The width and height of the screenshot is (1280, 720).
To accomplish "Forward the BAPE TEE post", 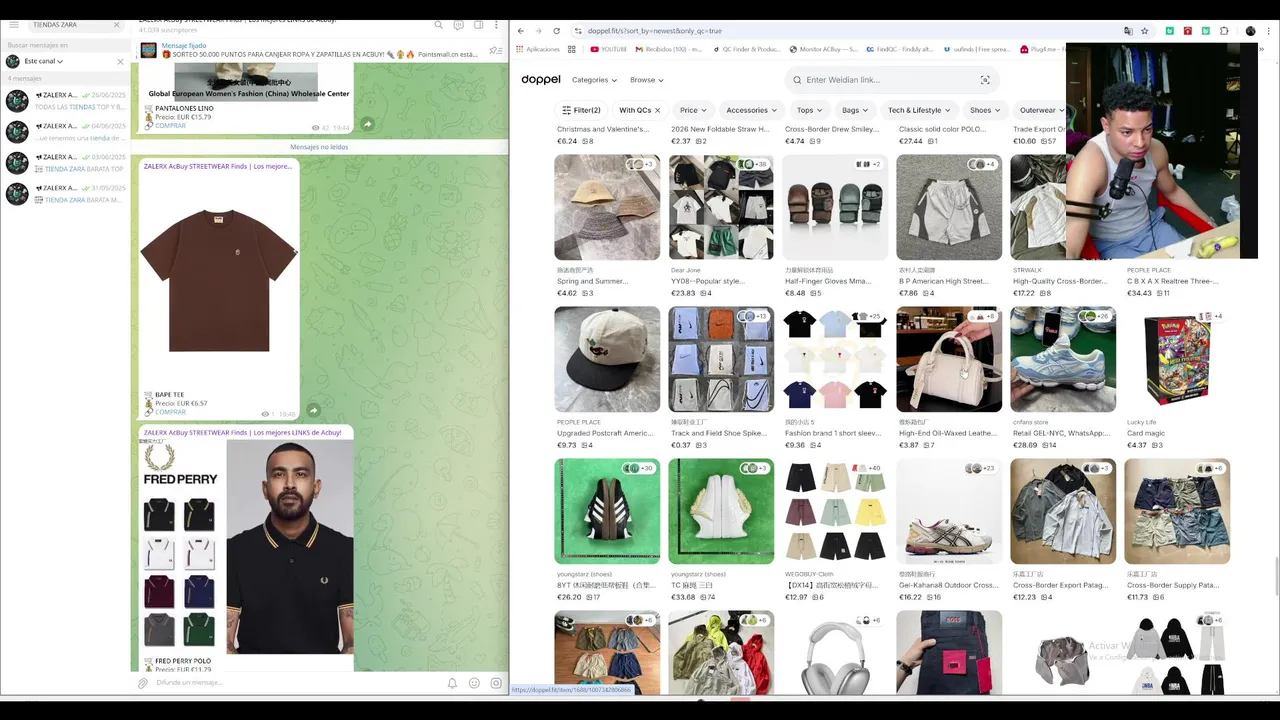I will pyautogui.click(x=313, y=410).
